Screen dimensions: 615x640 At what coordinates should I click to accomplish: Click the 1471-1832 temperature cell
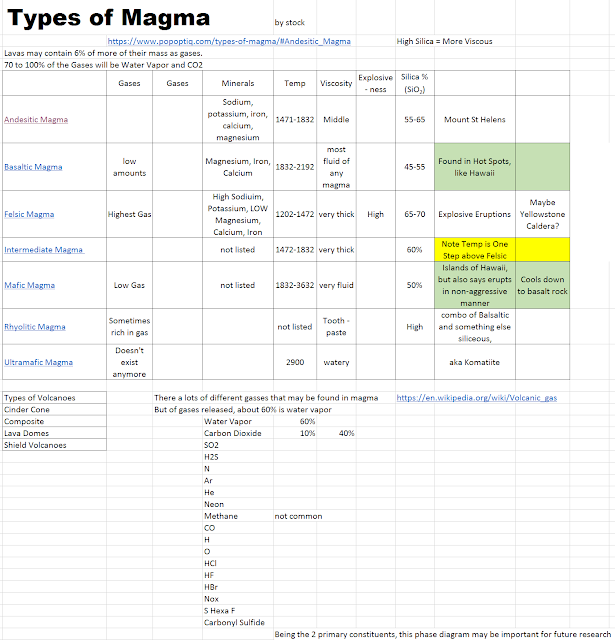point(295,120)
